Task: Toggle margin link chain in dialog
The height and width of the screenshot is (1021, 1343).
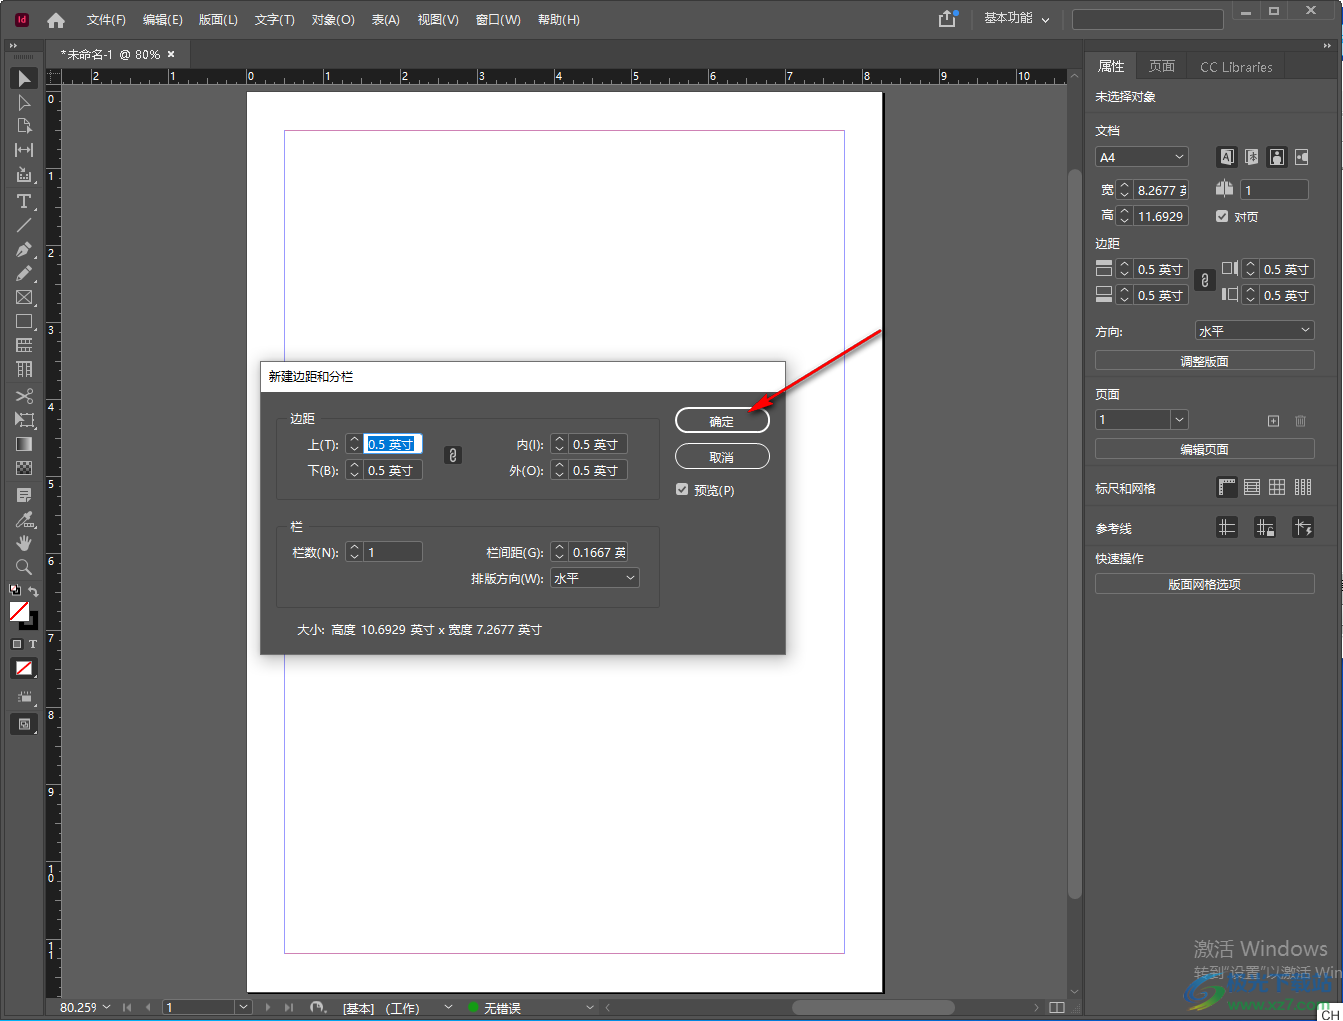Action: [x=453, y=456]
